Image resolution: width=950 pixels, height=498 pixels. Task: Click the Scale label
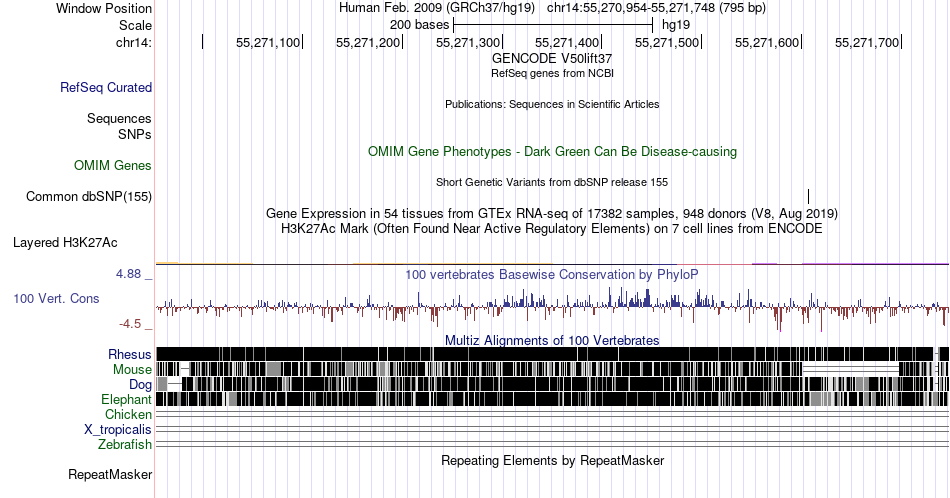pyautogui.click(x=135, y=25)
